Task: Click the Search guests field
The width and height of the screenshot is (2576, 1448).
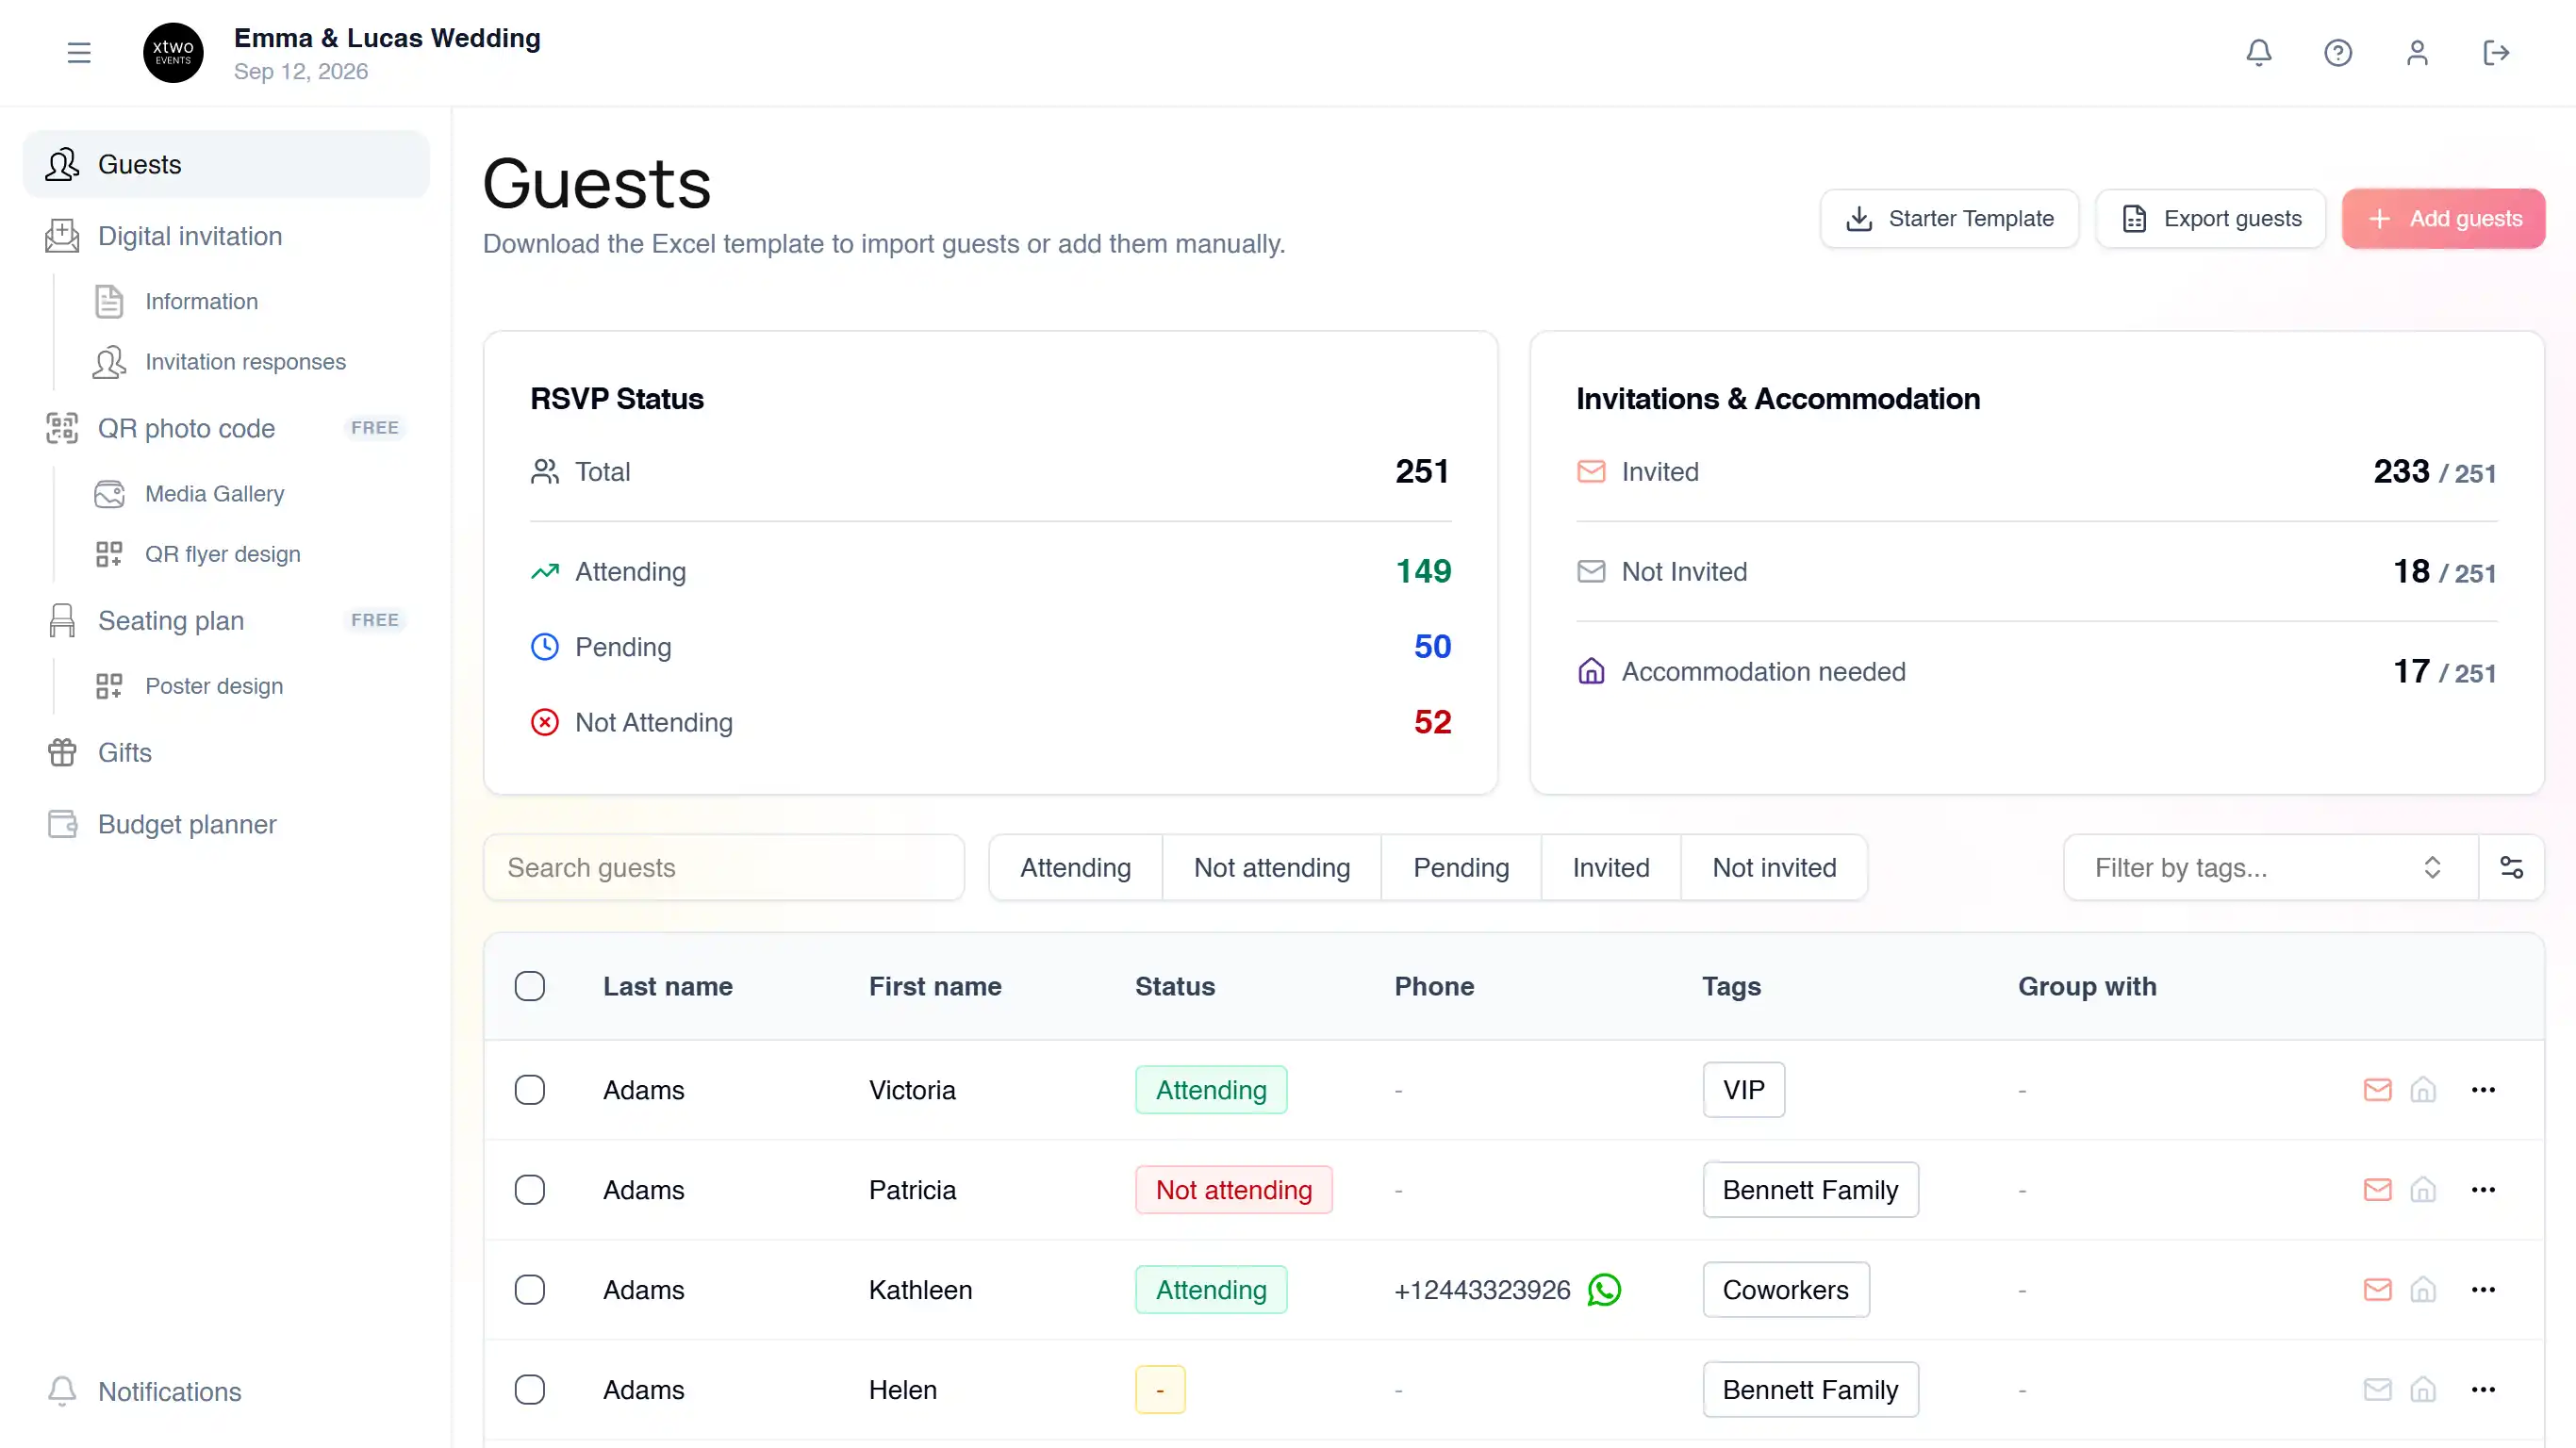Action: pos(723,867)
